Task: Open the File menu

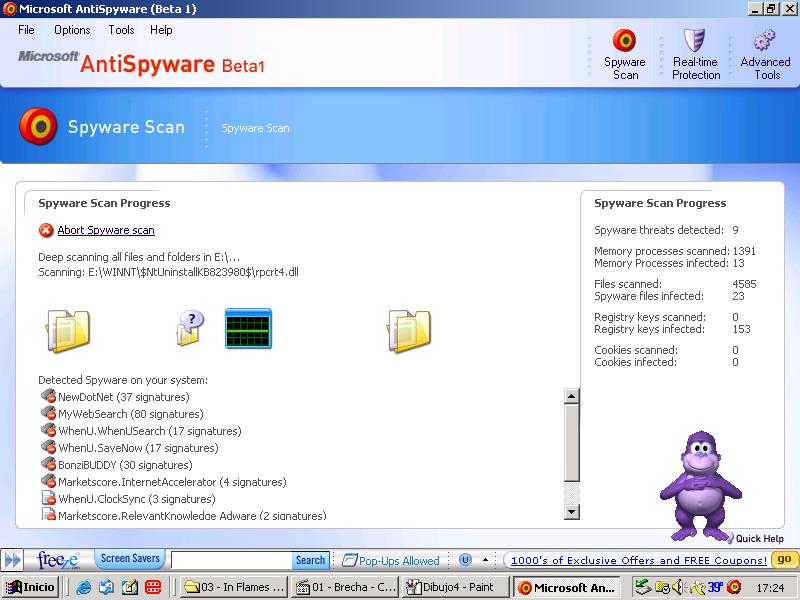Action: click(26, 30)
